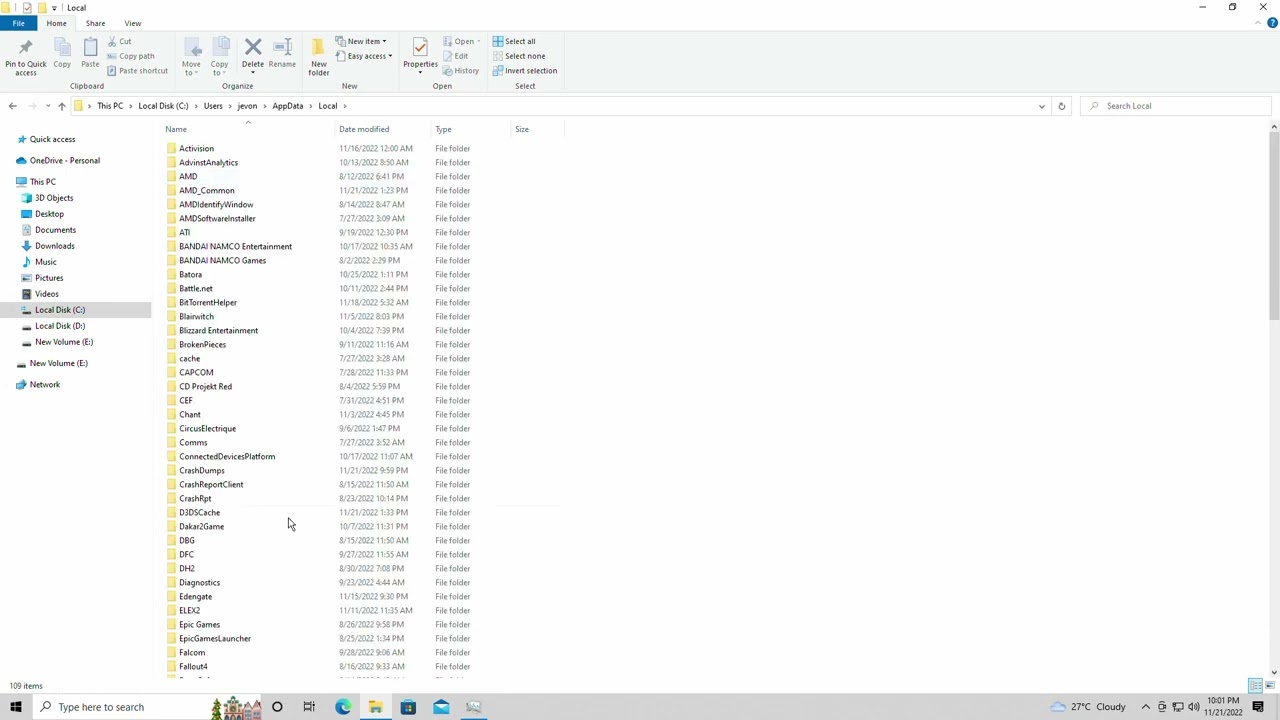Click the Properties checkmark icon
Viewport: 1280px width, 720px height.
[420, 47]
